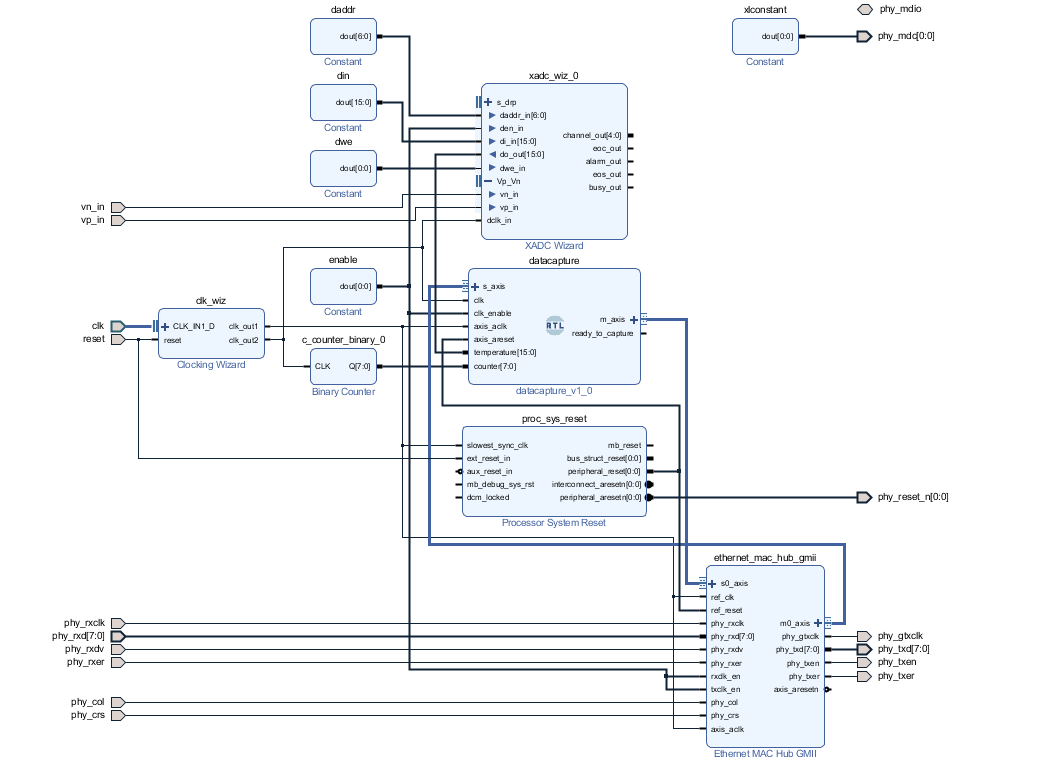Viewport: 1063px width, 764px height.
Task: Click the phy_mdc[0:0] output port symbol
Action: tap(864, 36)
